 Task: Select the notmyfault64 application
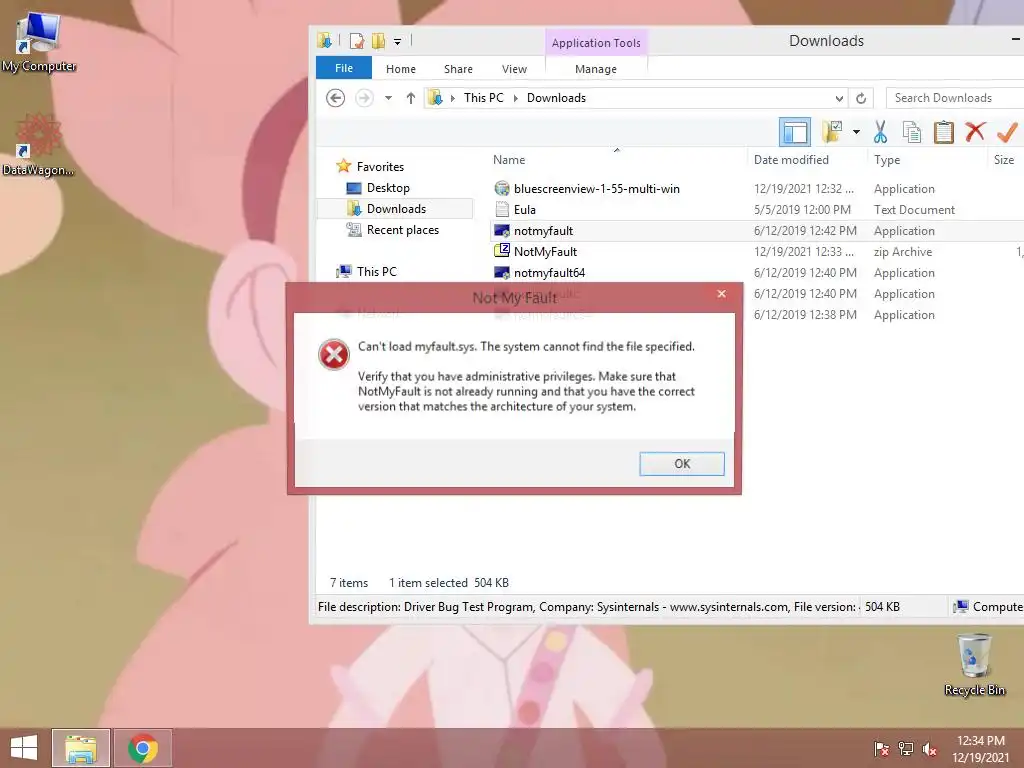point(549,272)
